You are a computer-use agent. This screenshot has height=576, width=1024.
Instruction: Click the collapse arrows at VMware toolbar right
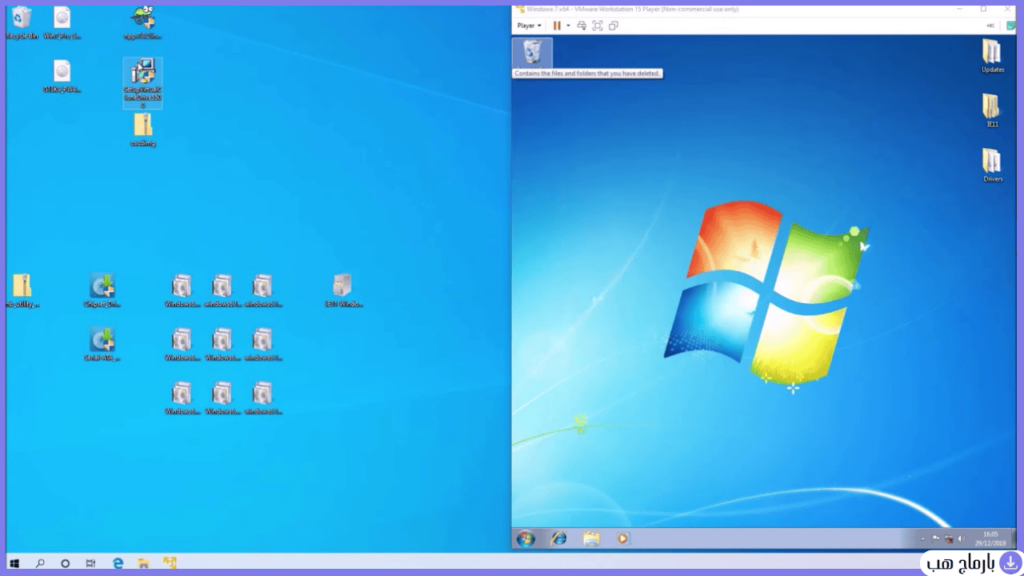pyautogui.click(x=990, y=25)
